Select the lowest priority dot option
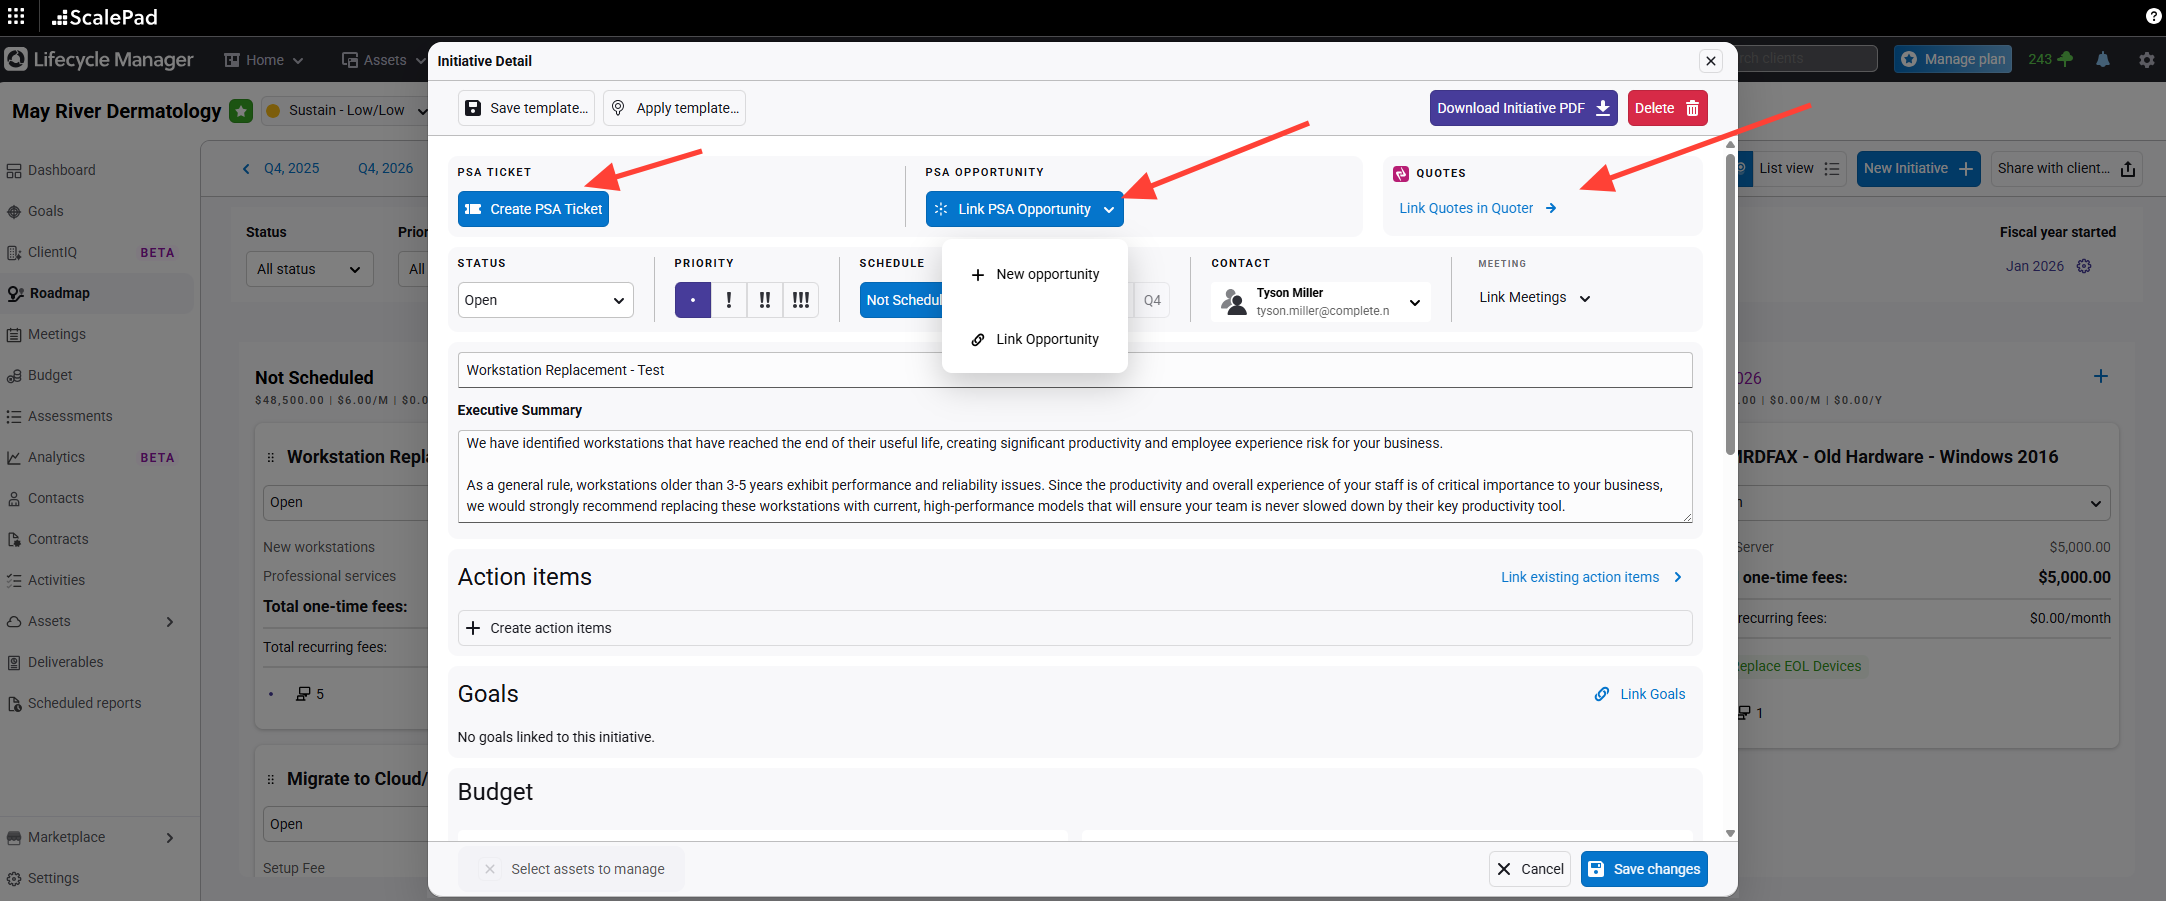This screenshot has width=2166, height=901. pyautogui.click(x=692, y=300)
